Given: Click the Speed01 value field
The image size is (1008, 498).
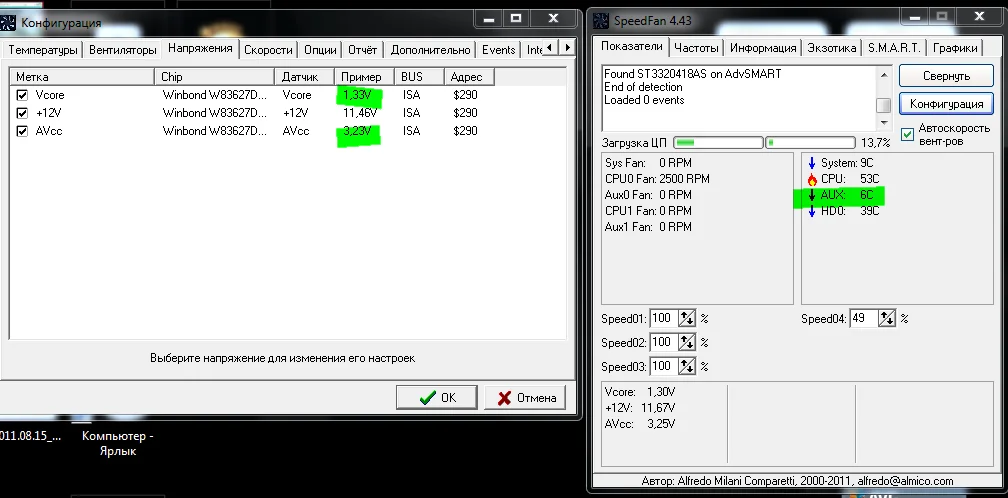Looking at the screenshot, I should point(663,318).
